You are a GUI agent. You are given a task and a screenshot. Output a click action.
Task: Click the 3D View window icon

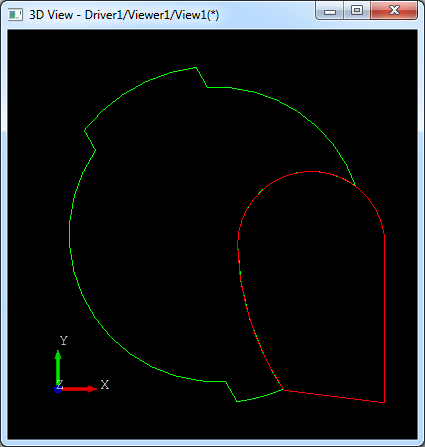(15, 15)
